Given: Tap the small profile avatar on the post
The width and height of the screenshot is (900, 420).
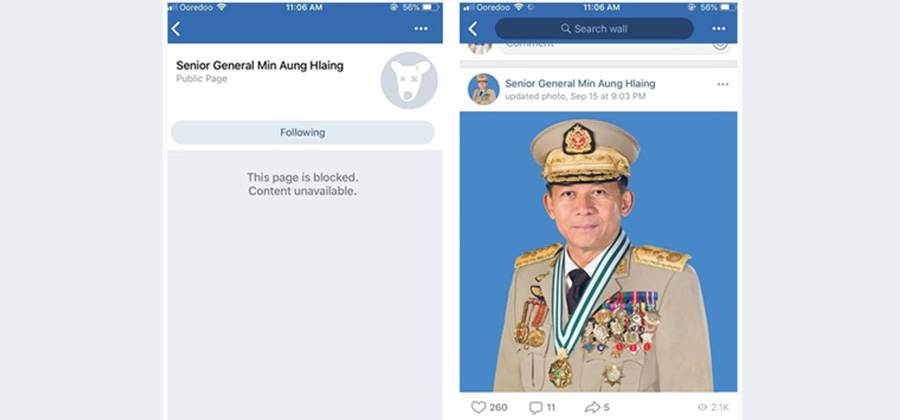Looking at the screenshot, I should tap(483, 89).
